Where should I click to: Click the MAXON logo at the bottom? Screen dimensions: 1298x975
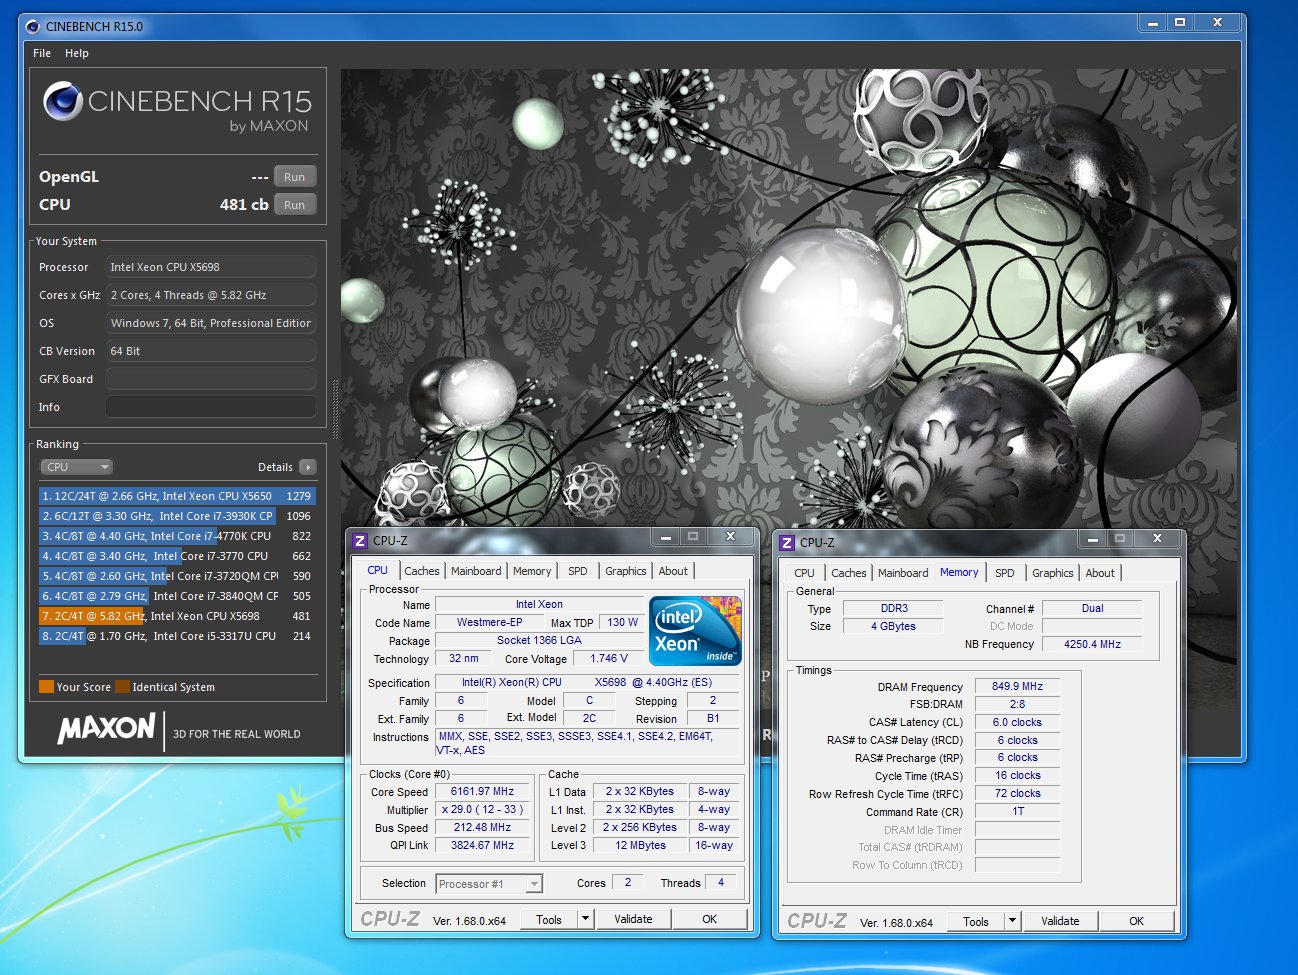107,729
